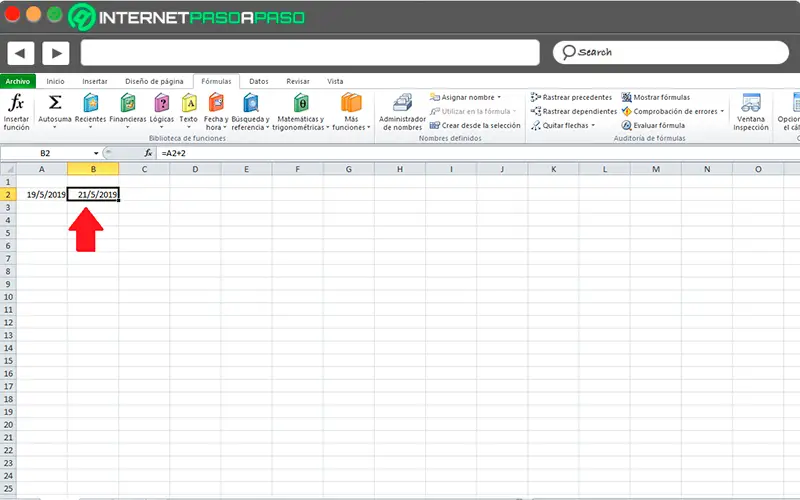Image resolution: width=800 pixels, height=500 pixels.
Task: Open the Archivo tab
Action: click(18, 81)
